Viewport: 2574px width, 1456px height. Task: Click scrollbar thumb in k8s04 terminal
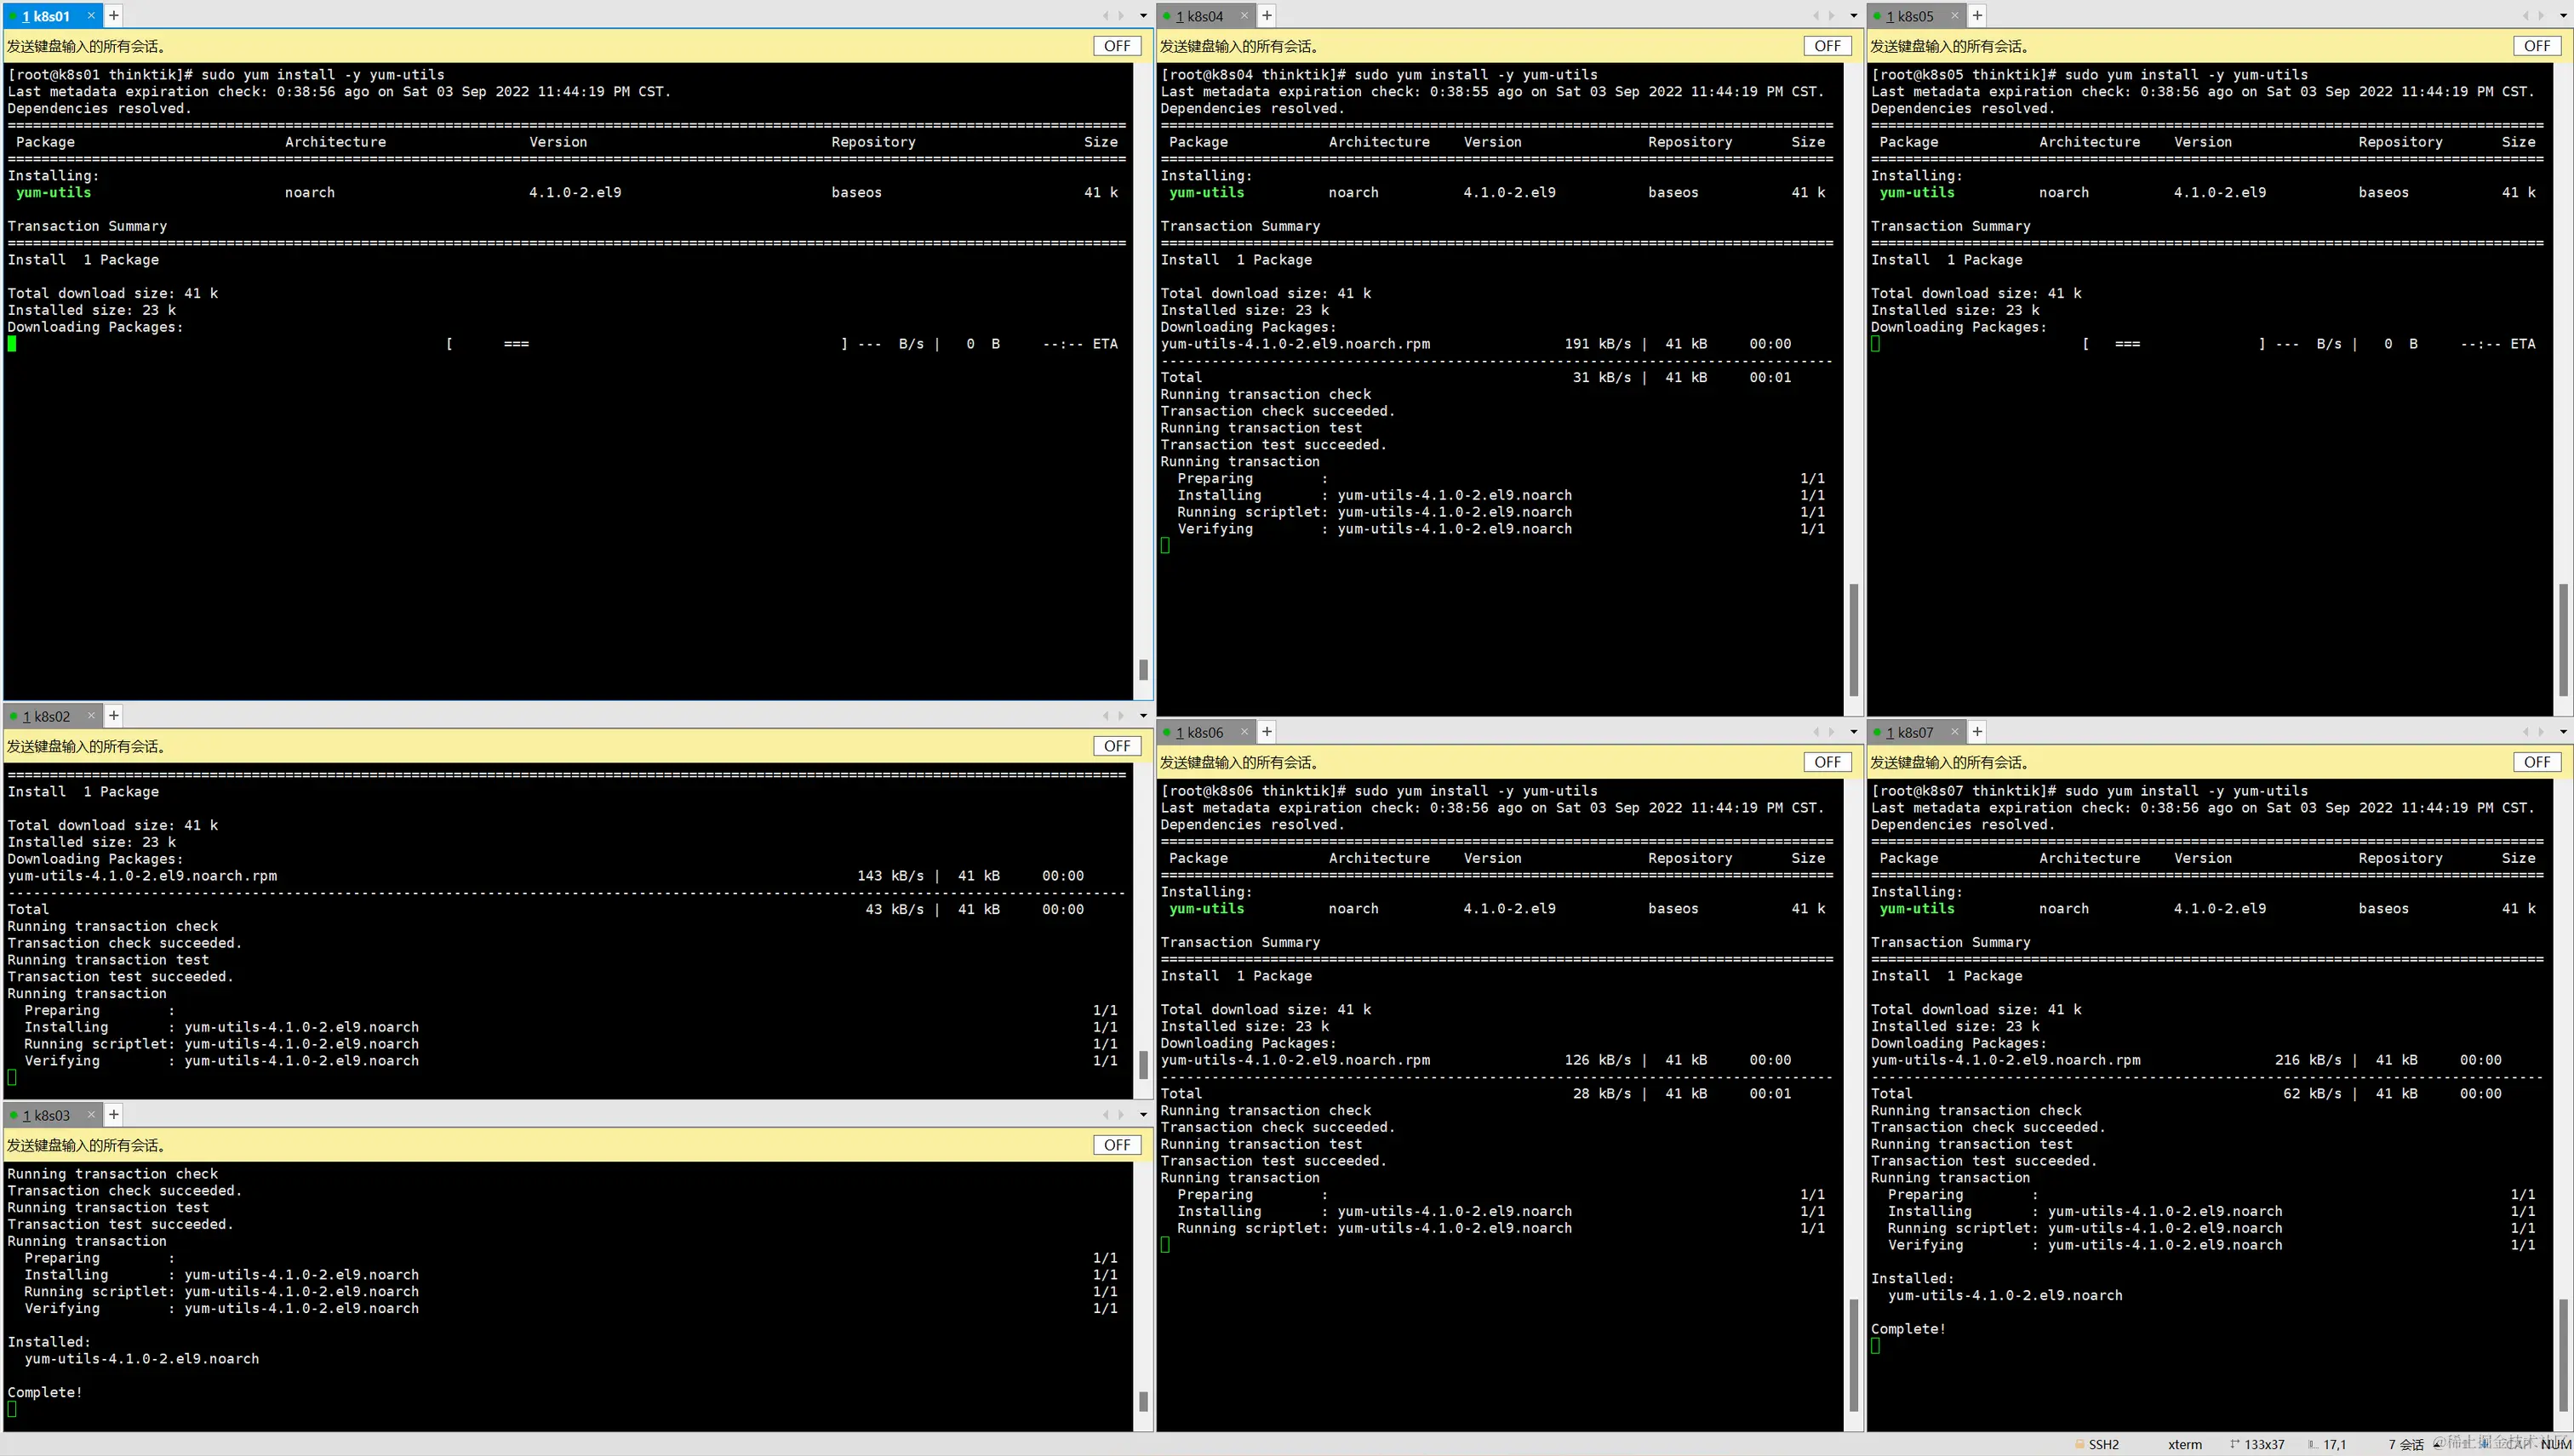click(1853, 640)
